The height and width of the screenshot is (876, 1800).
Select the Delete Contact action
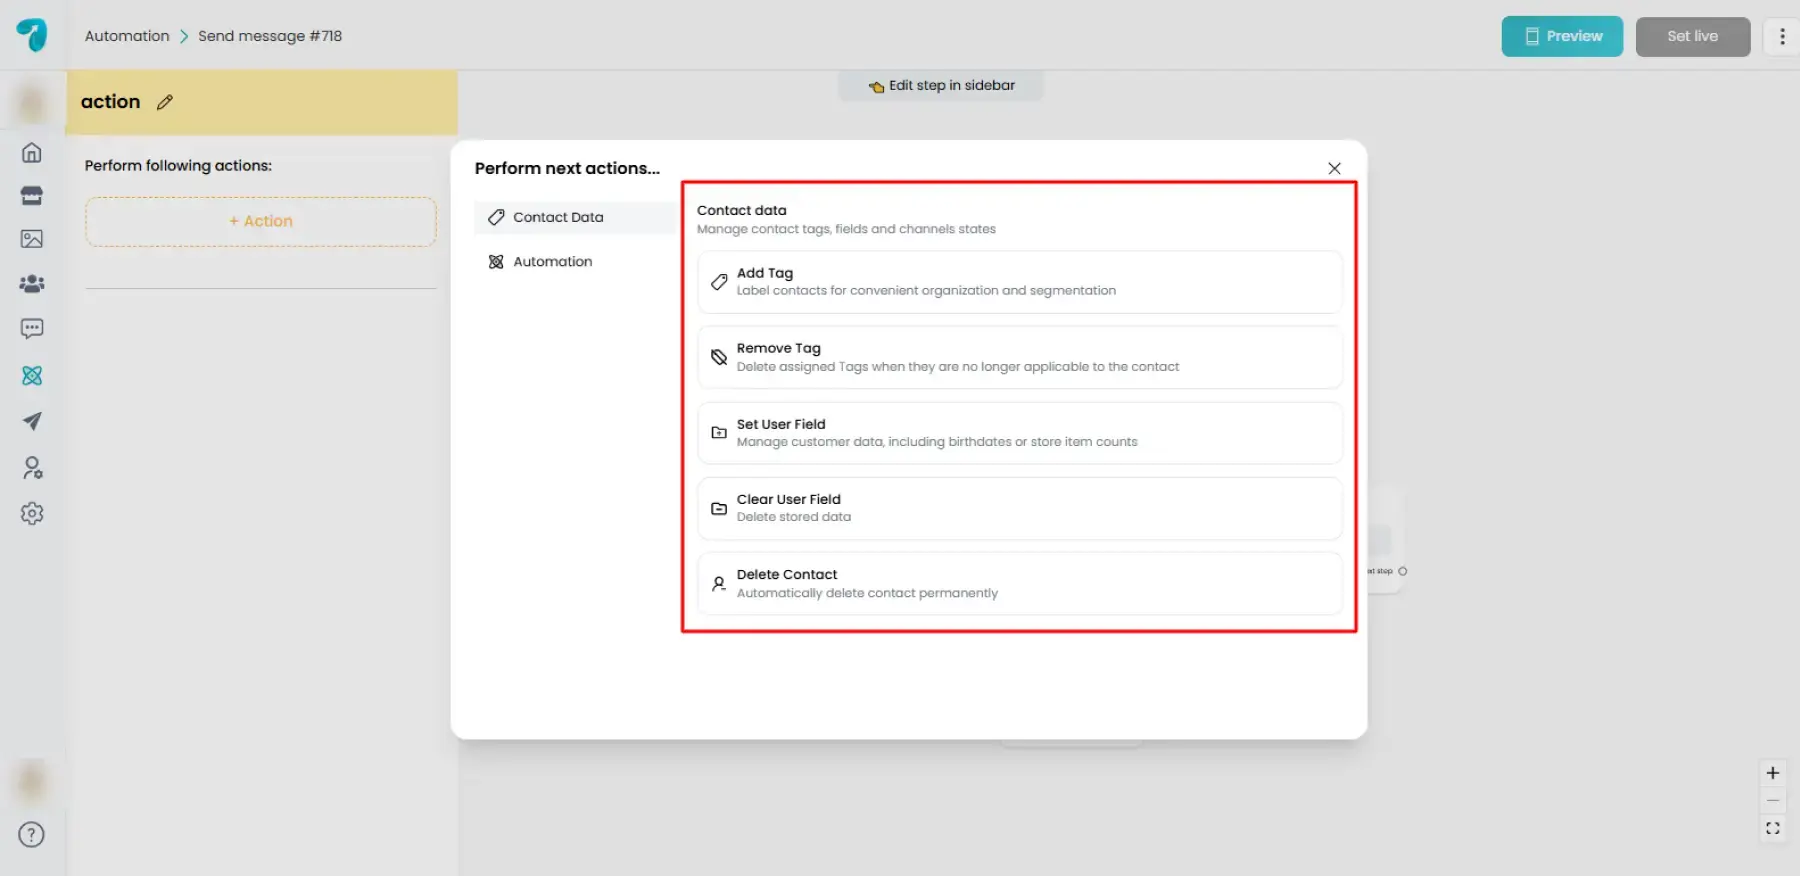click(x=1018, y=584)
